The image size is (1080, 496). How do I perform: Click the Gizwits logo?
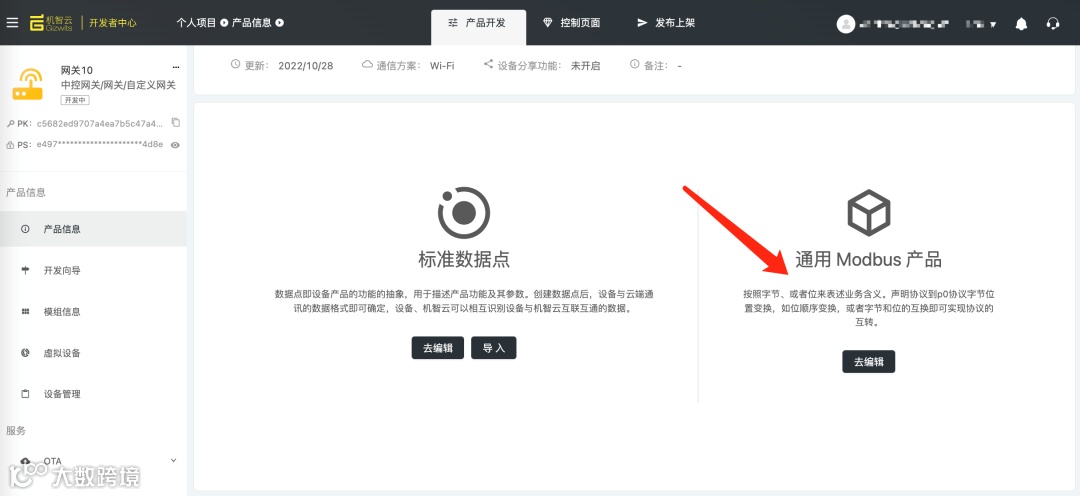tap(52, 23)
